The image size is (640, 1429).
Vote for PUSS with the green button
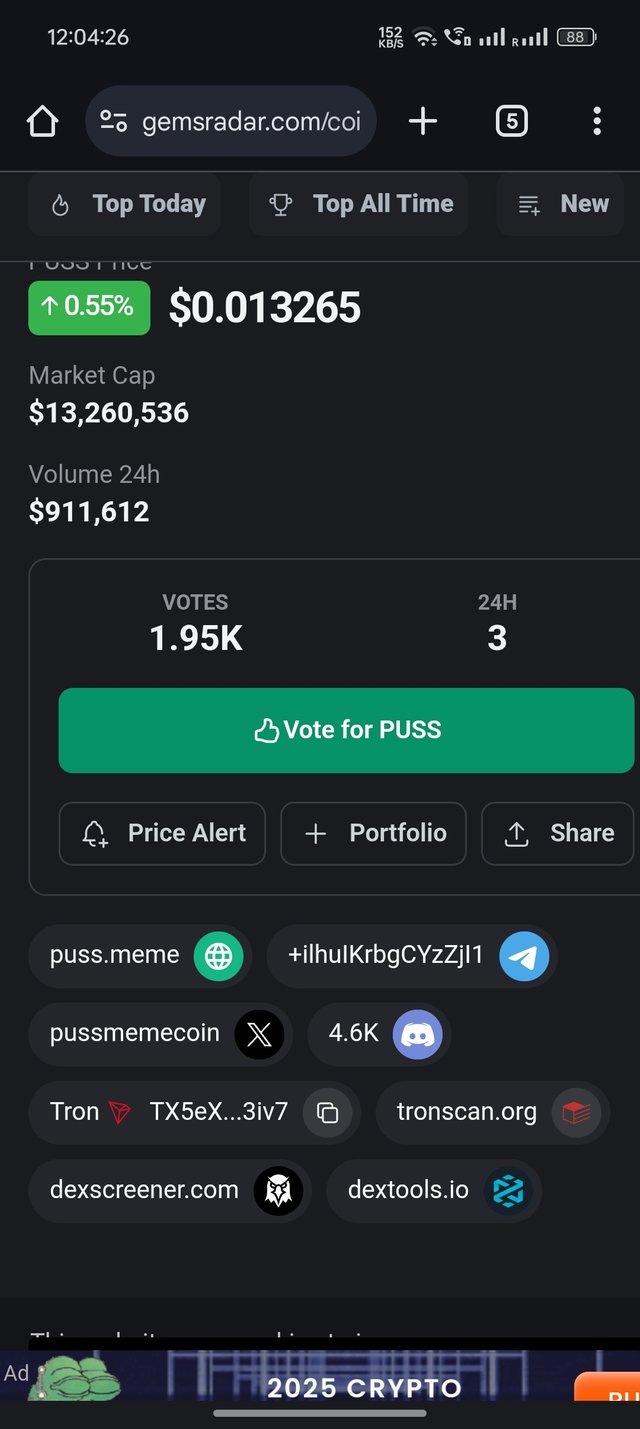(x=346, y=730)
